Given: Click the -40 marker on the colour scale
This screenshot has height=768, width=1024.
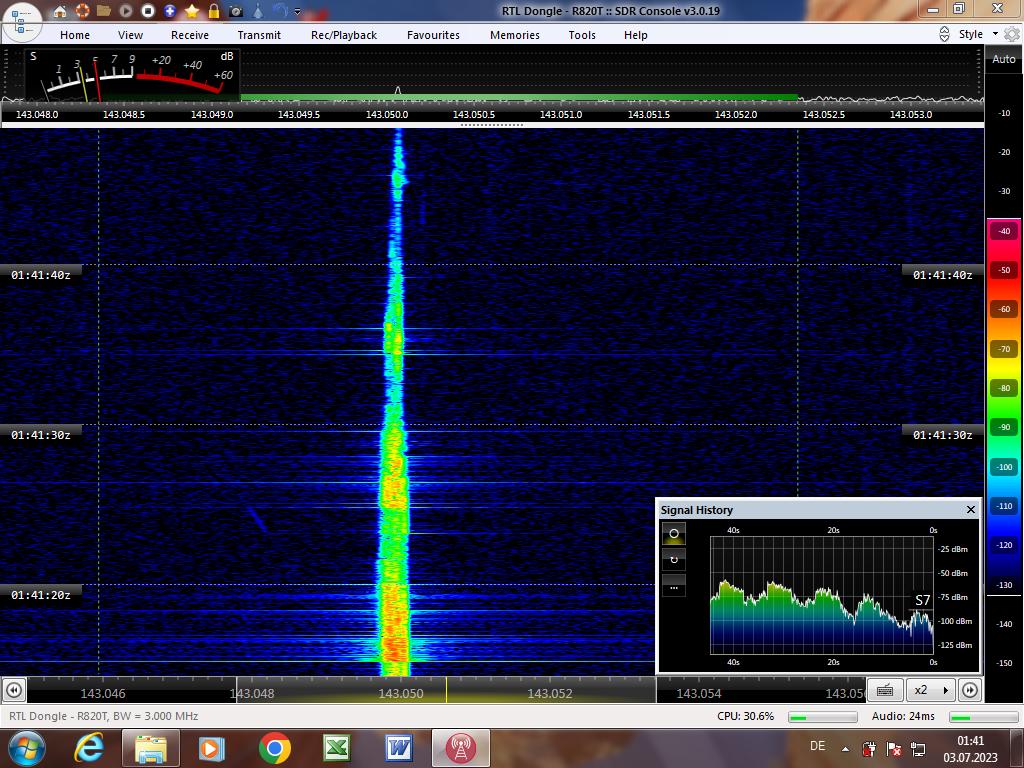Looking at the screenshot, I should 1004,231.
